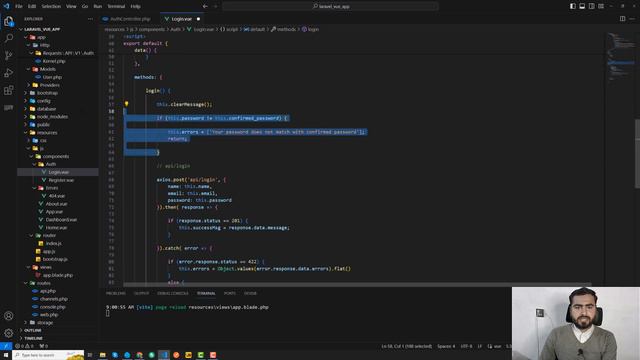Switch to the PROBLEMS panel tab
The image size is (640, 360).
pyautogui.click(x=116, y=293)
